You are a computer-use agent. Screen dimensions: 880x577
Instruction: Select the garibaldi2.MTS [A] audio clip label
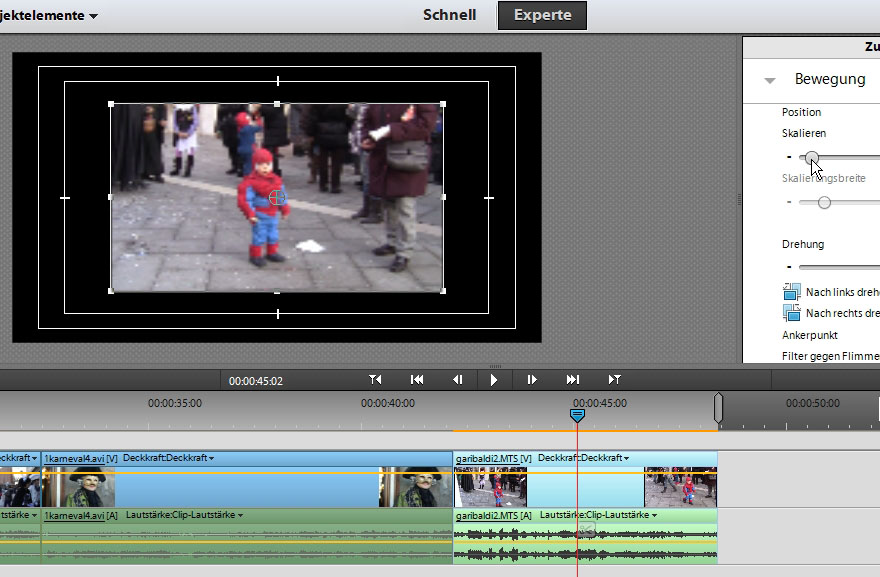(x=493, y=515)
